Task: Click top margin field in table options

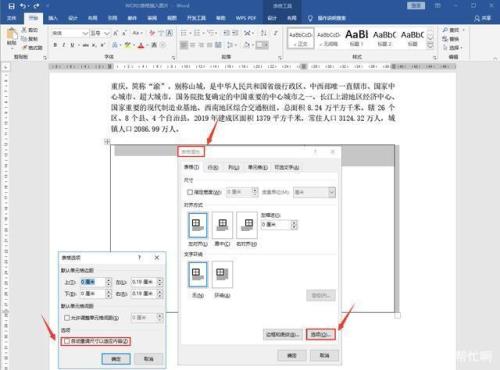Action: click(93, 282)
